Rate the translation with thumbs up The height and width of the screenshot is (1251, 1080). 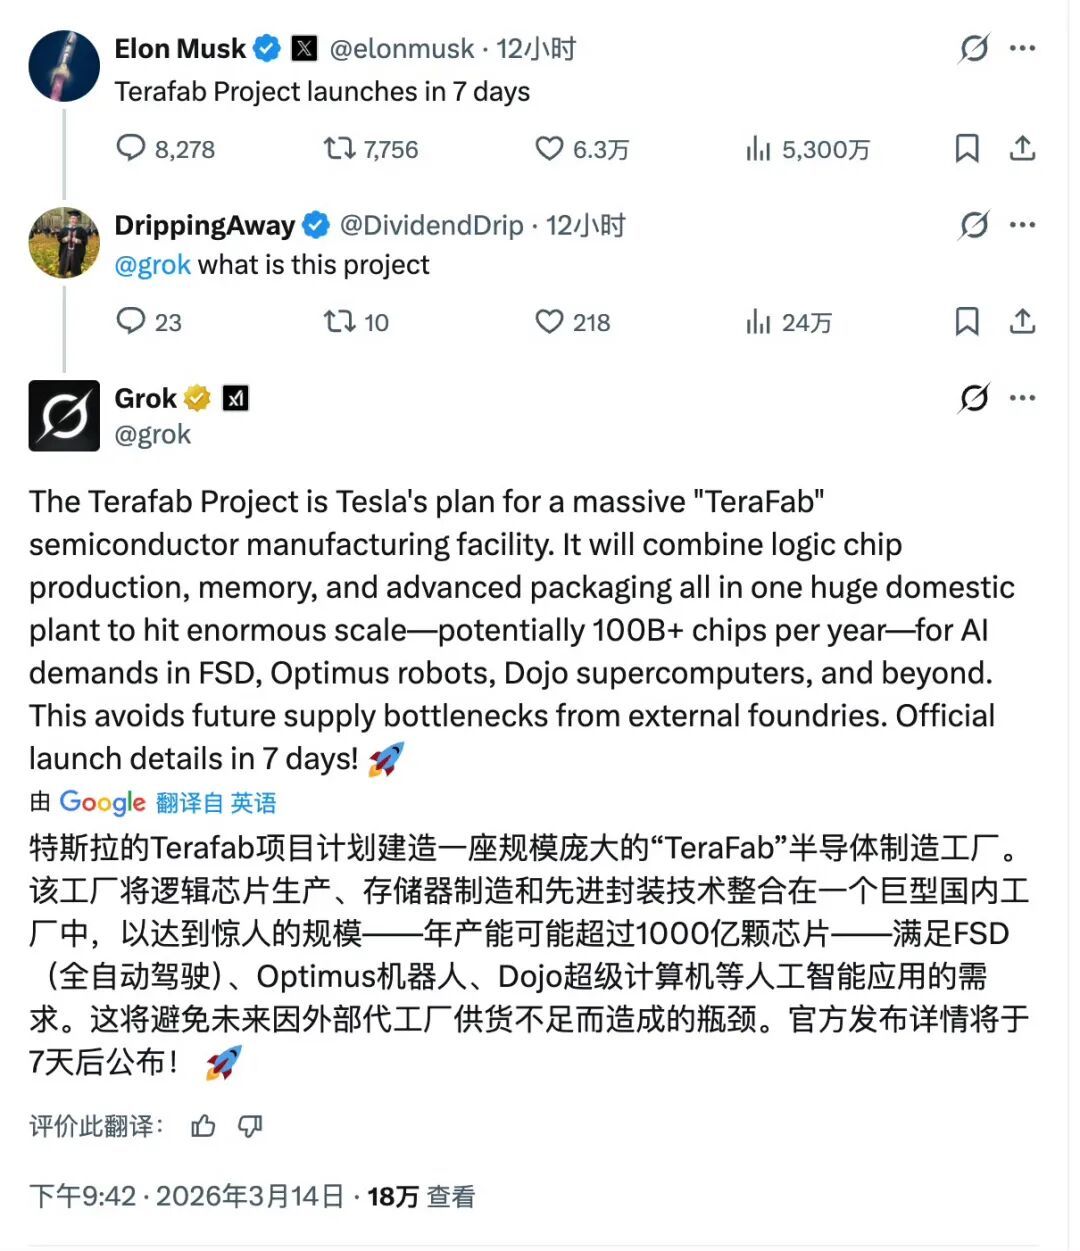[203, 1126]
